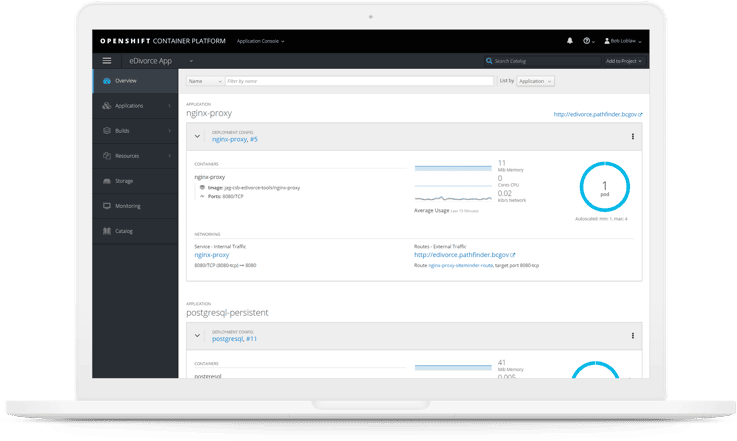Image resolution: width=737 pixels, height=441 pixels.
Task: Select Overview in the sidebar
Action: (x=135, y=81)
